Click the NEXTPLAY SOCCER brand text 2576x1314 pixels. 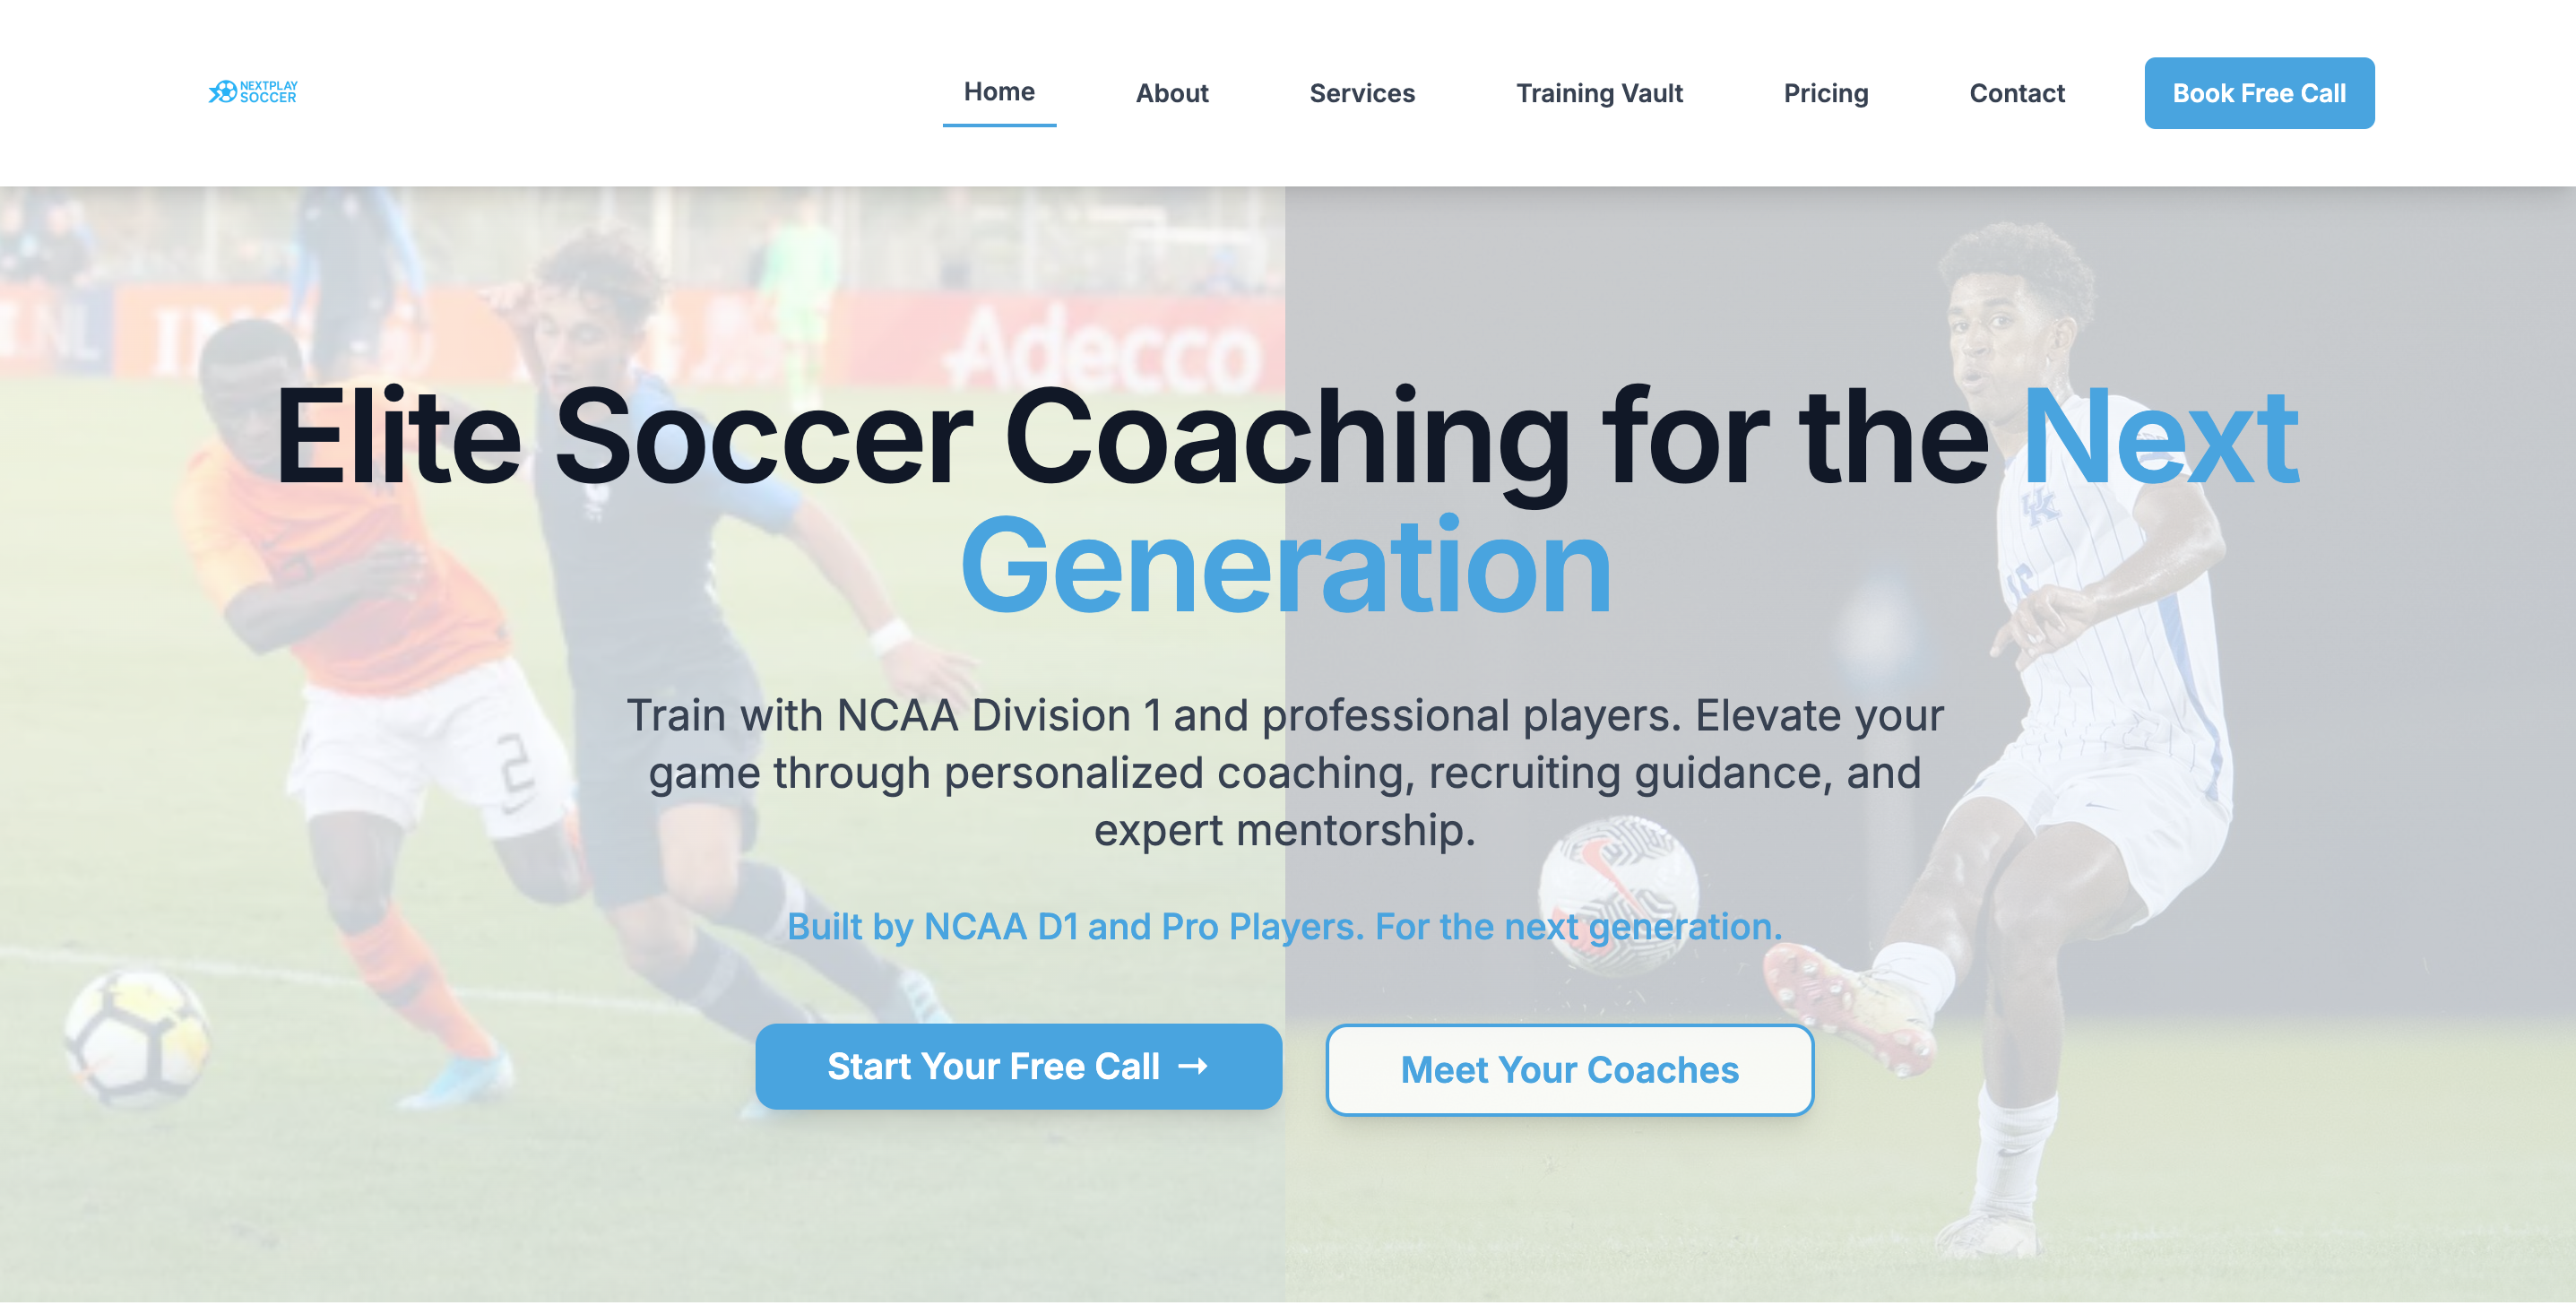[268, 92]
